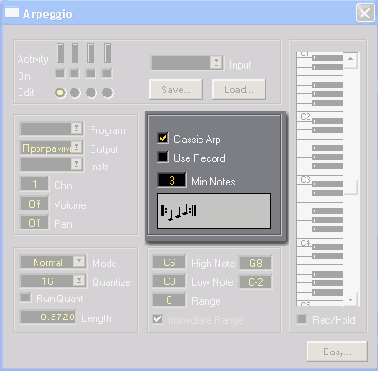This screenshot has width=378, height=371.
Task: Toggle the RunQuant checkbox
Action: (25, 297)
